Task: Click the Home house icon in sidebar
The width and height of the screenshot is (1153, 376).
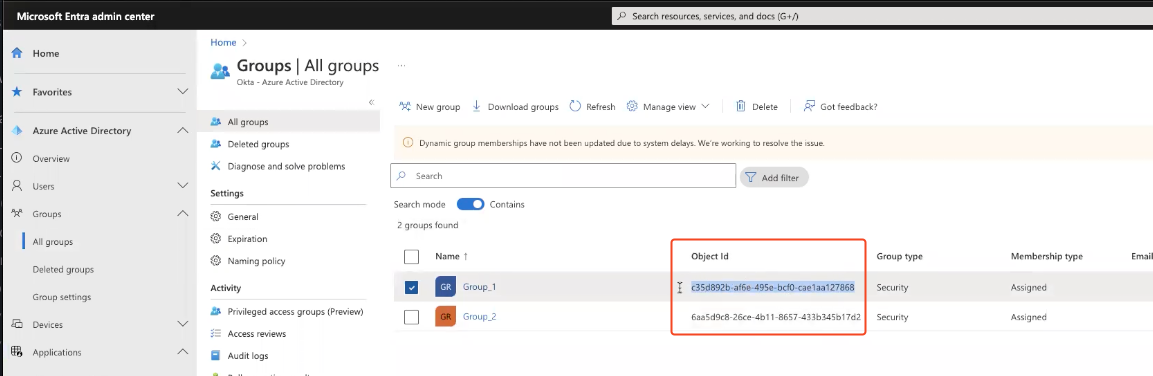Action: [x=17, y=54]
